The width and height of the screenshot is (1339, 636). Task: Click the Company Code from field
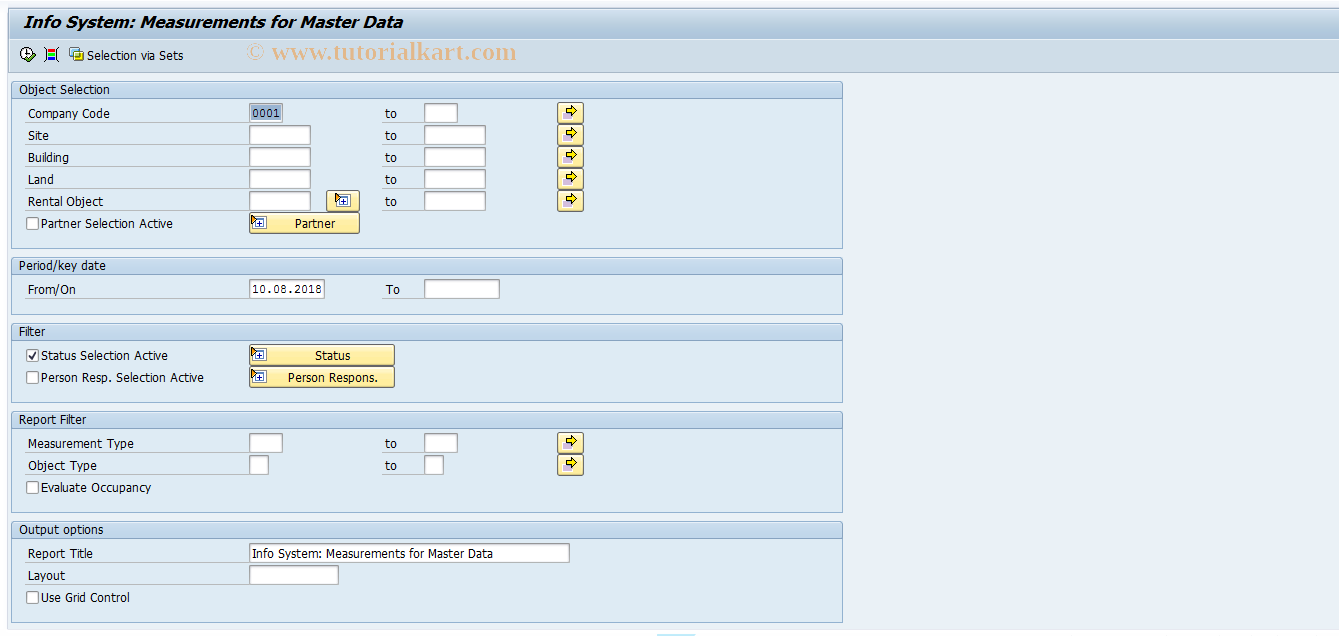(266, 113)
